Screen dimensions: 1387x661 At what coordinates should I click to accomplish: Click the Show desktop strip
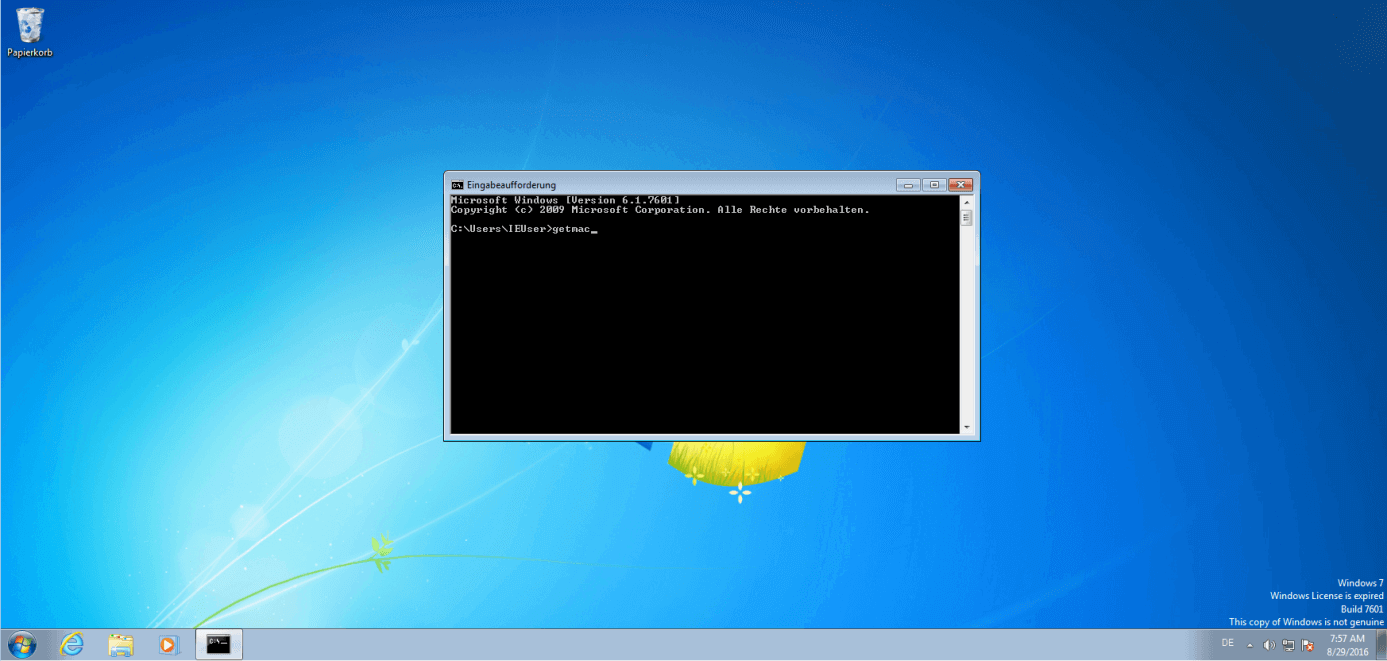(x=1381, y=645)
